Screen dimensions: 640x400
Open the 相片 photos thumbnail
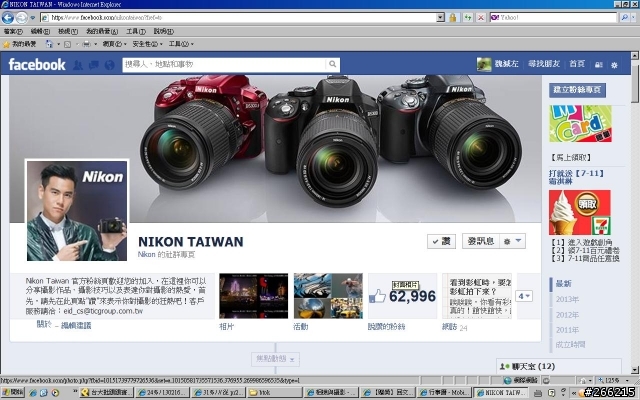pos(253,296)
